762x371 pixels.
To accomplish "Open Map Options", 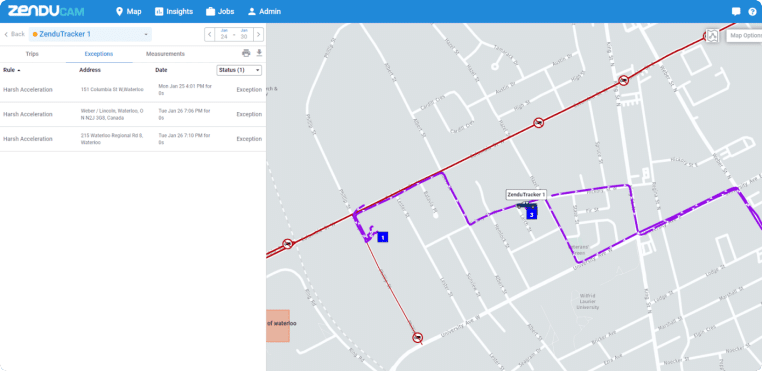I will coord(744,35).
